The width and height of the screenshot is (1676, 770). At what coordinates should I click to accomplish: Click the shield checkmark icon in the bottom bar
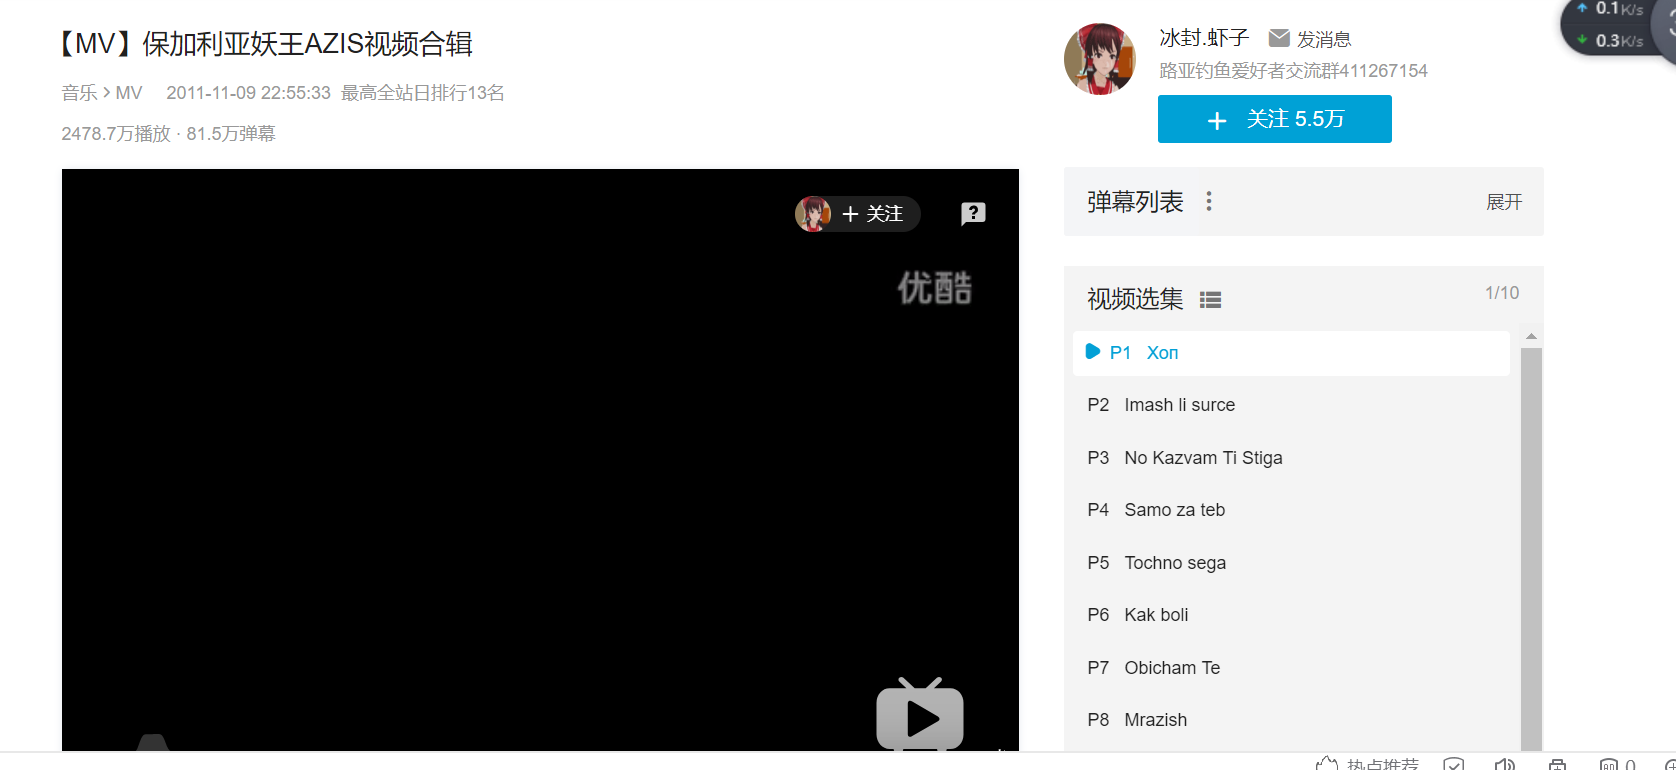point(1454,764)
